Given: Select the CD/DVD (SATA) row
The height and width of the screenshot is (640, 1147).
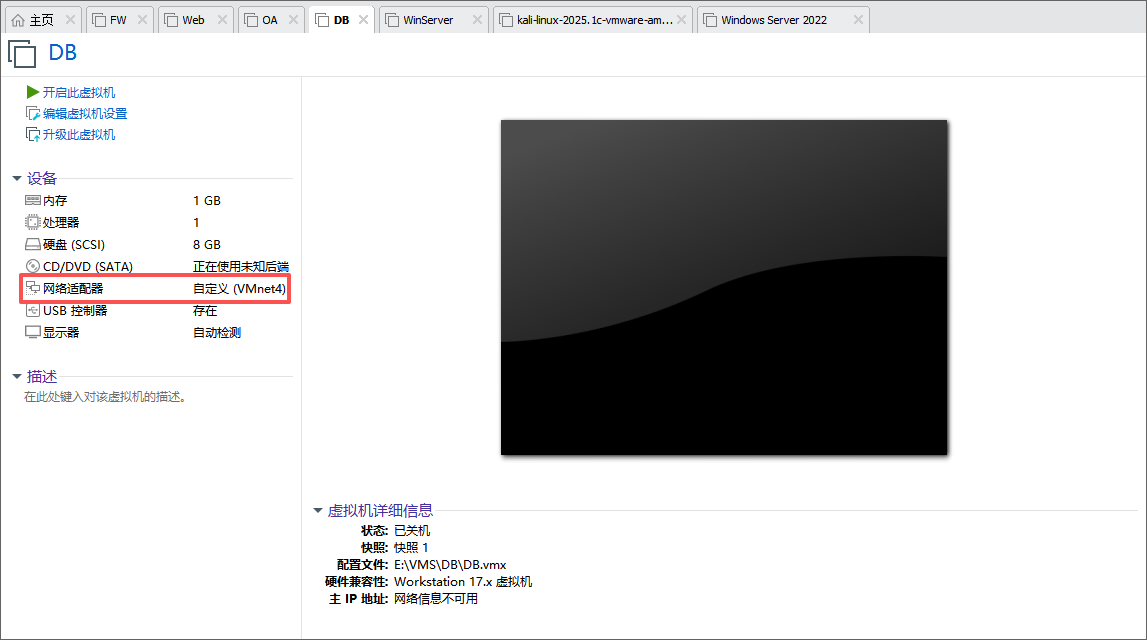Looking at the screenshot, I should [157, 266].
